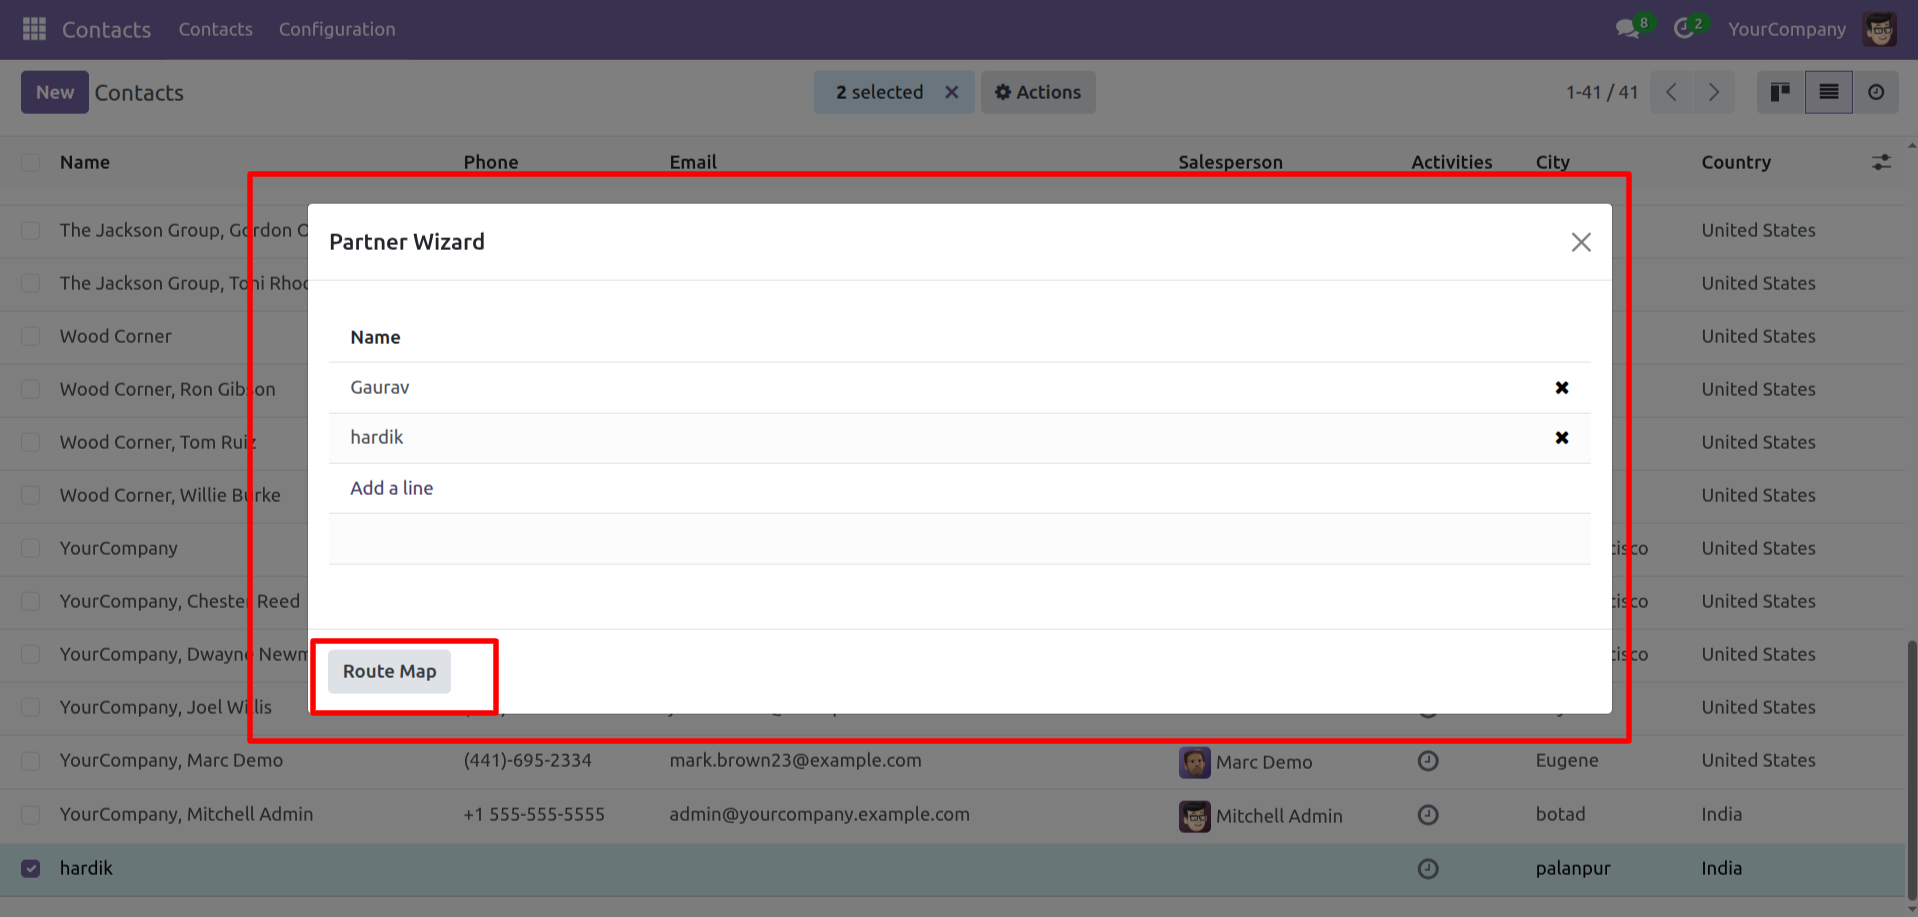Click the Eugene city cell

1567,760
